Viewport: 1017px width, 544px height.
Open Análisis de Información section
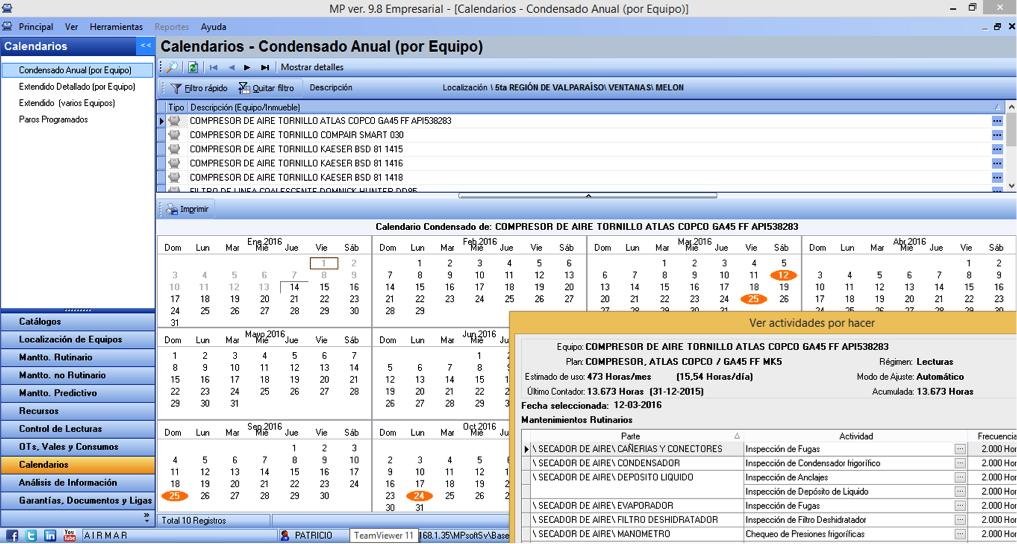[x=78, y=482]
